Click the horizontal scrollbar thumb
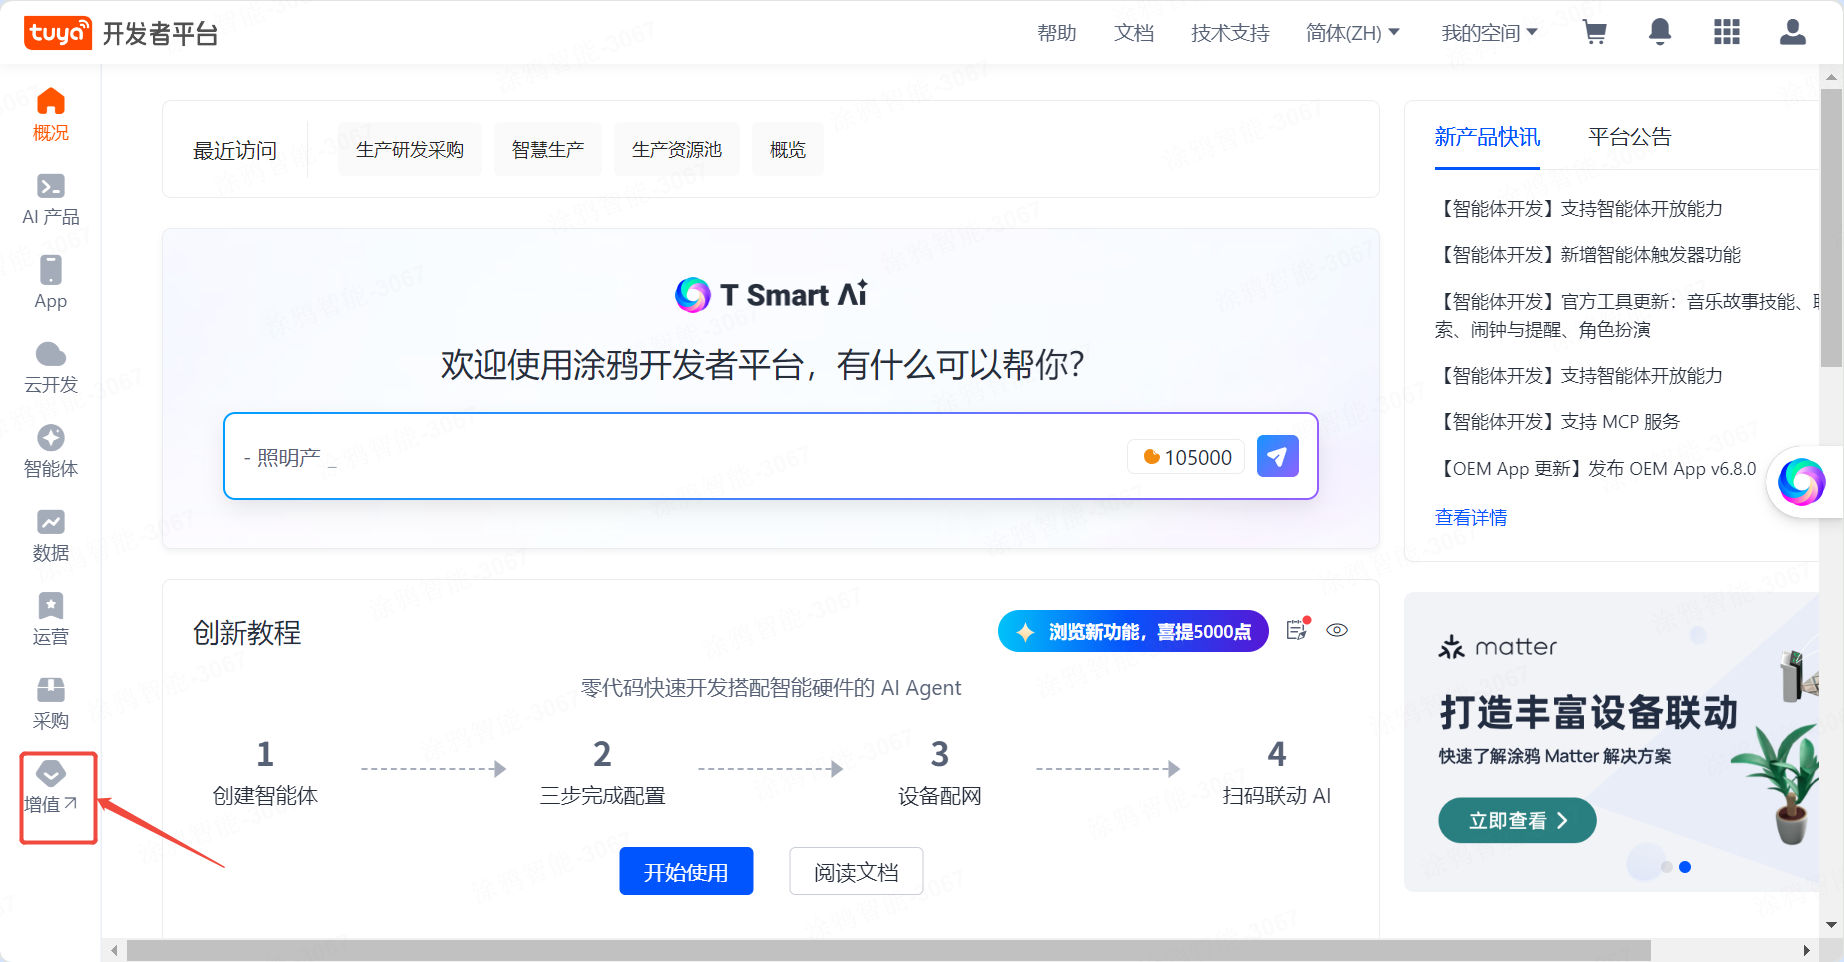The image size is (1844, 962). 888,950
